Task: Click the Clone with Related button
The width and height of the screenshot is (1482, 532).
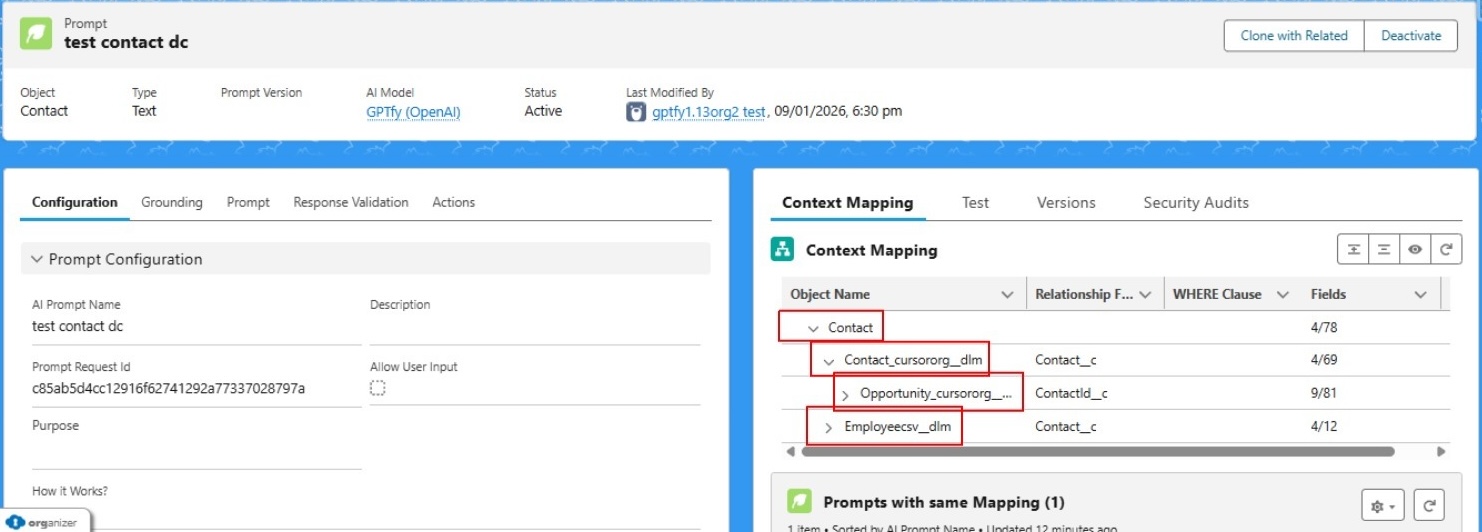Action: tap(1294, 35)
